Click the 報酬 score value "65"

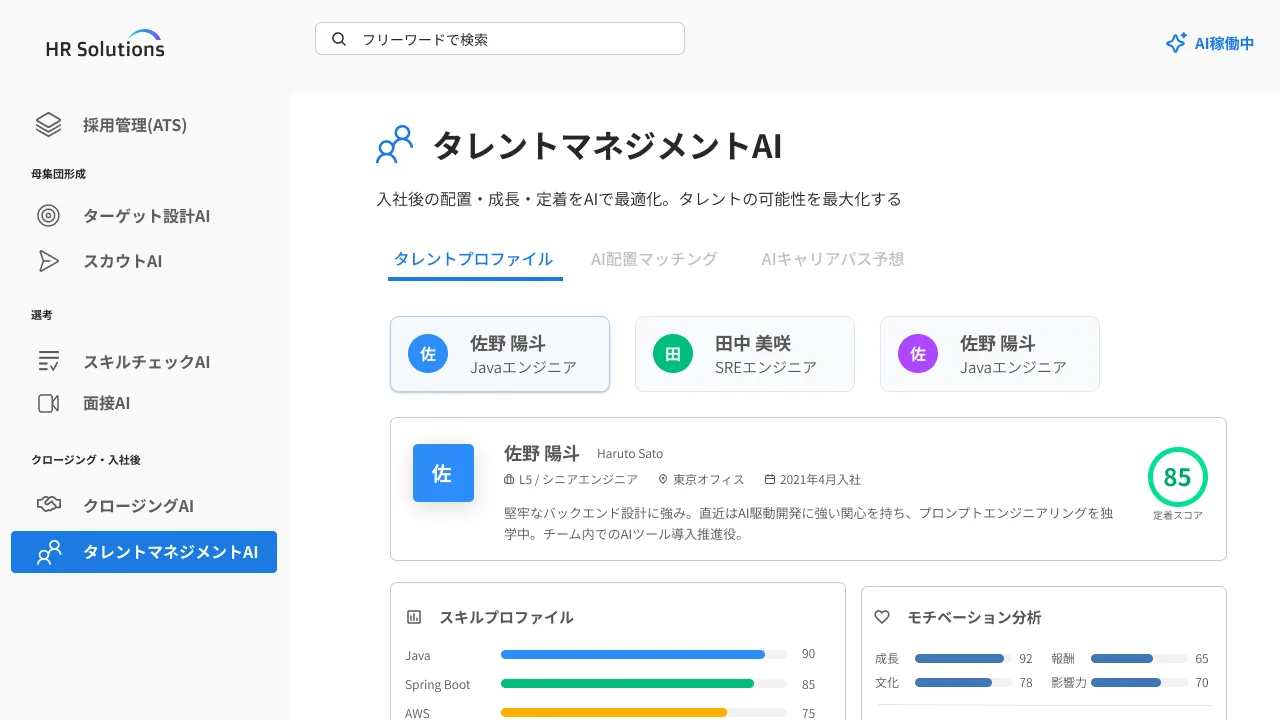pos(1202,659)
